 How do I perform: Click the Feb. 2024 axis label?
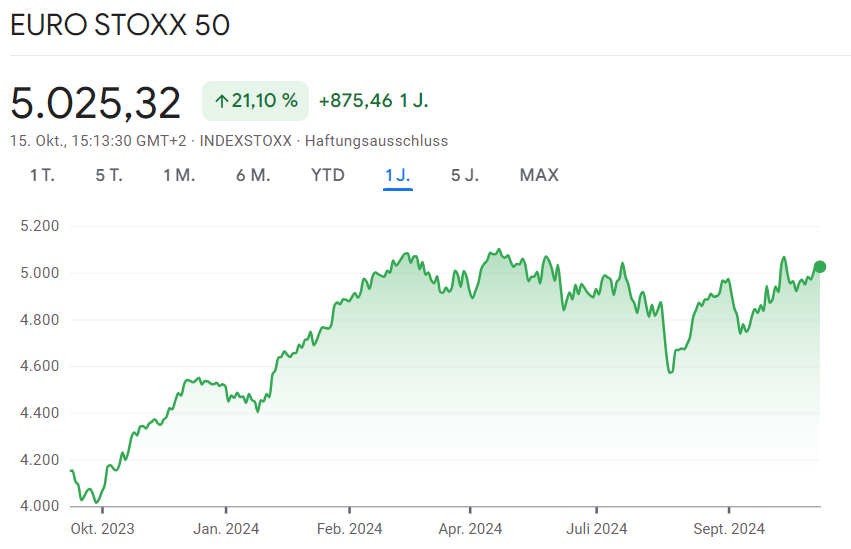point(350,529)
